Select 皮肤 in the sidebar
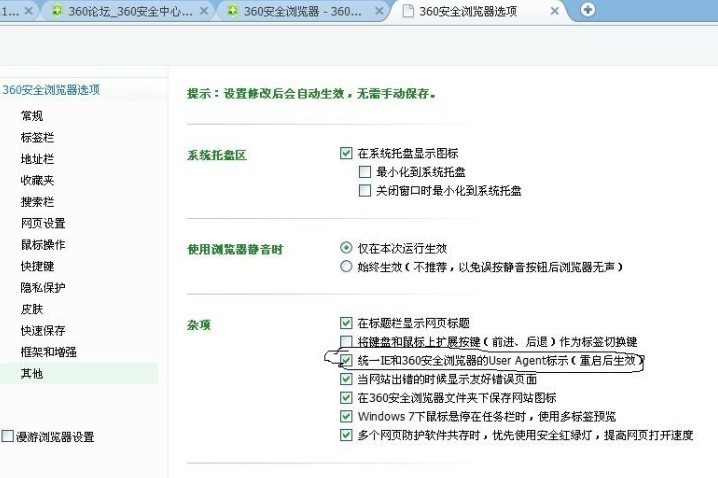 pyautogui.click(x=32, y=309)
